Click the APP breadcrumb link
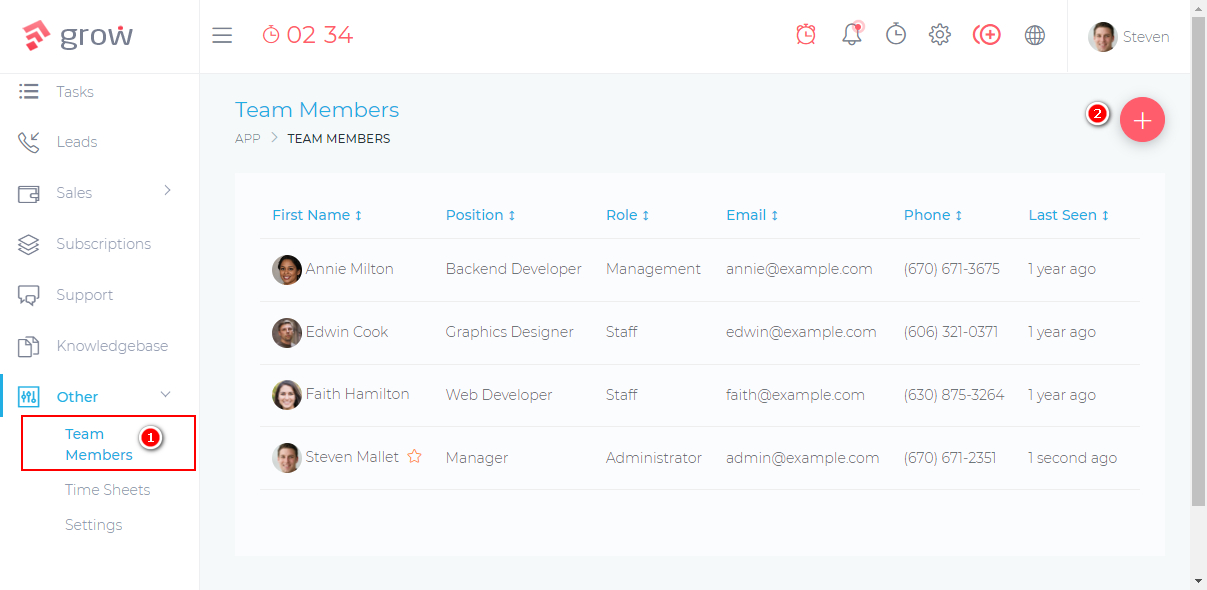1207x590 pixels. pos(248,139)
